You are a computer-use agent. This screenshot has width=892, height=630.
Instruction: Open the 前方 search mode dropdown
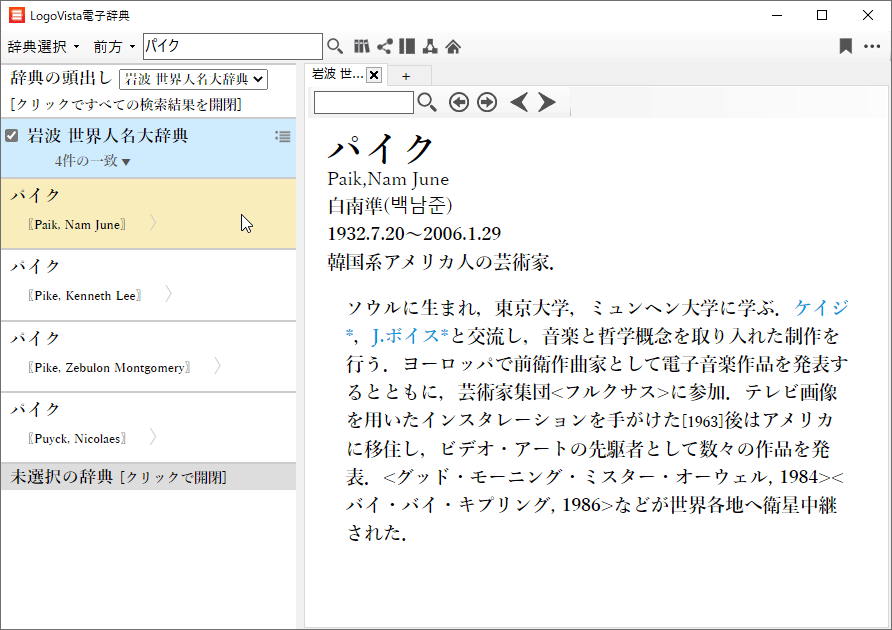[114, 47]
